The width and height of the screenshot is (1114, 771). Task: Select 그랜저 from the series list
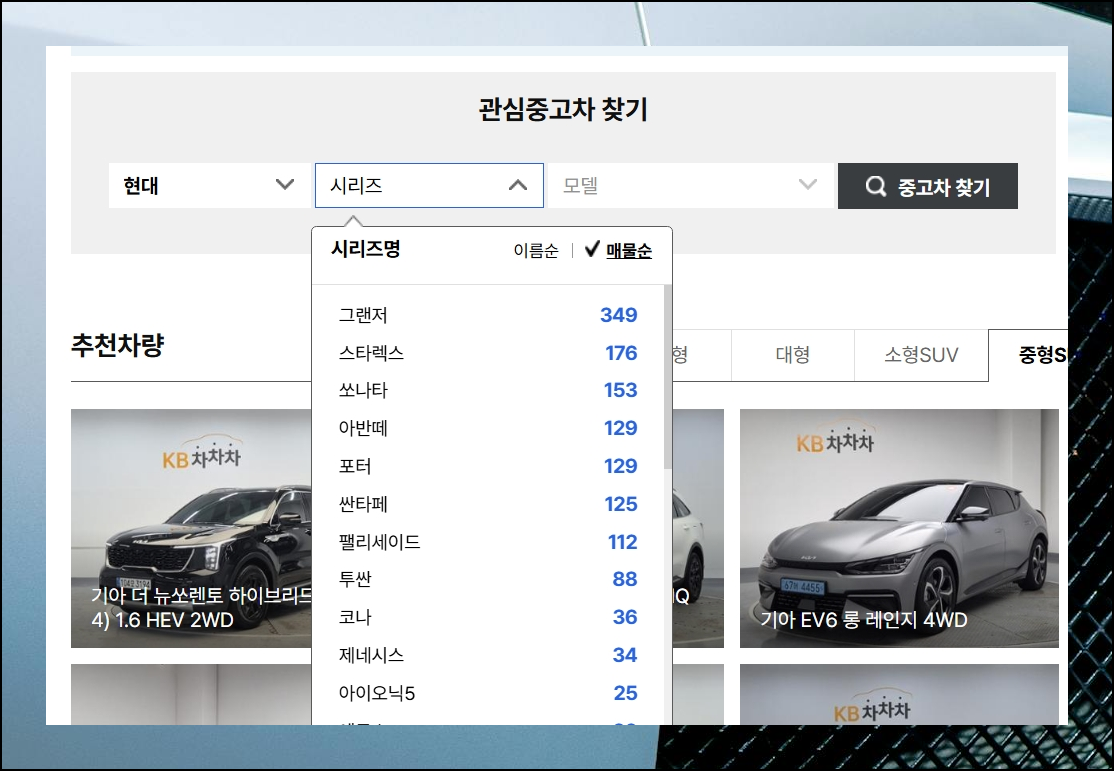click(x=487, y=315)
